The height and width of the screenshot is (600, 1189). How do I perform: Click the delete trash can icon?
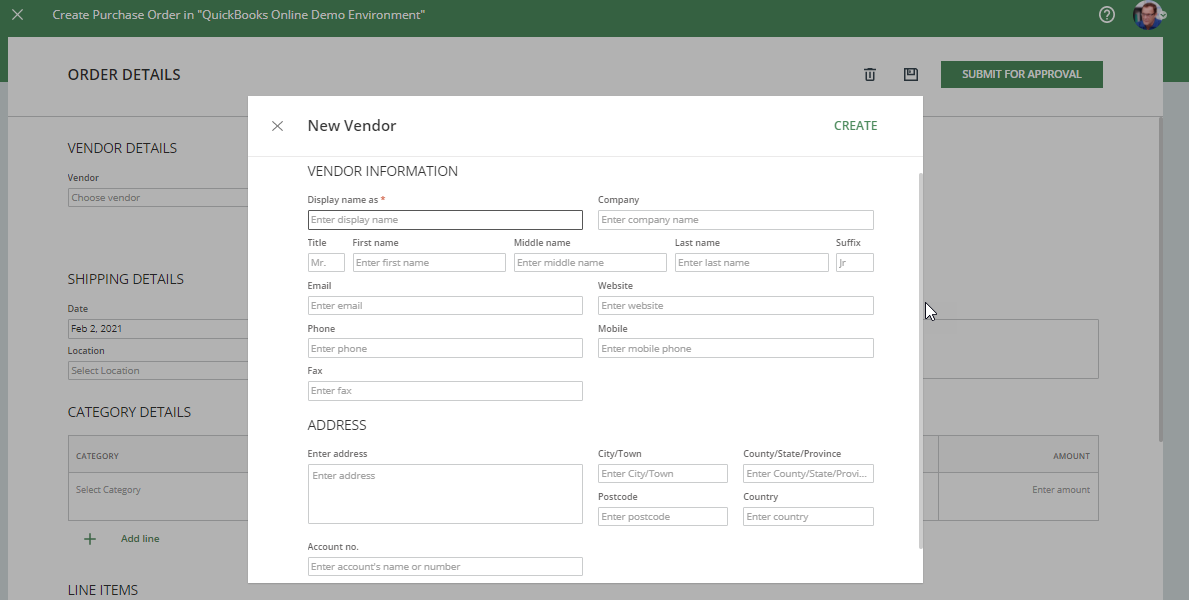[870, 74]
